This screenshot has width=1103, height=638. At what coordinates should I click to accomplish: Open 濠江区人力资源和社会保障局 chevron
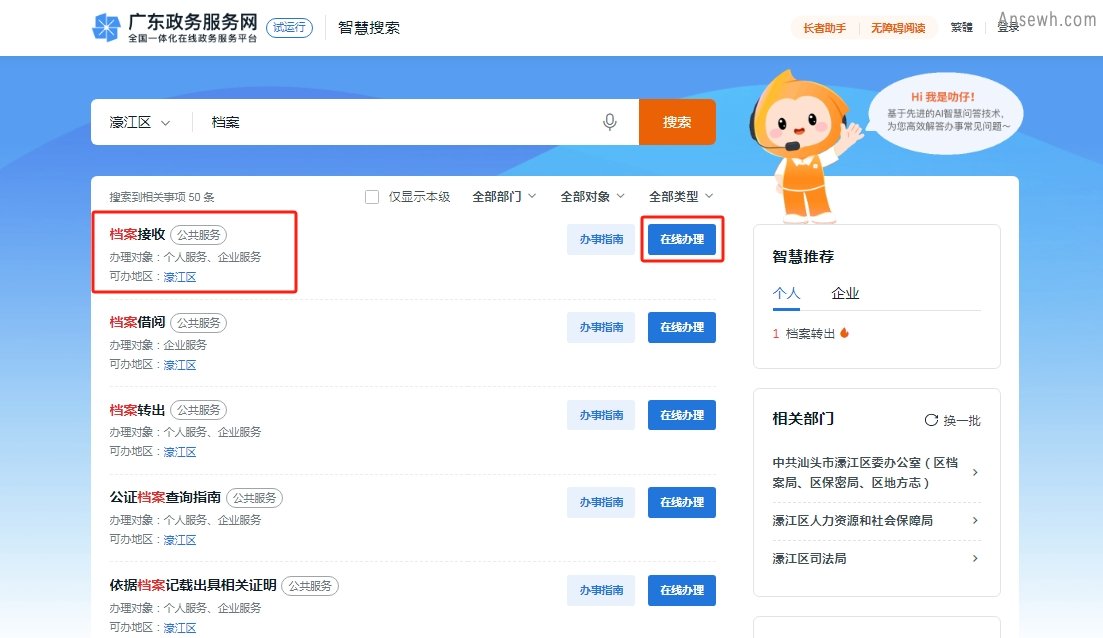click(x=975, y=521)
